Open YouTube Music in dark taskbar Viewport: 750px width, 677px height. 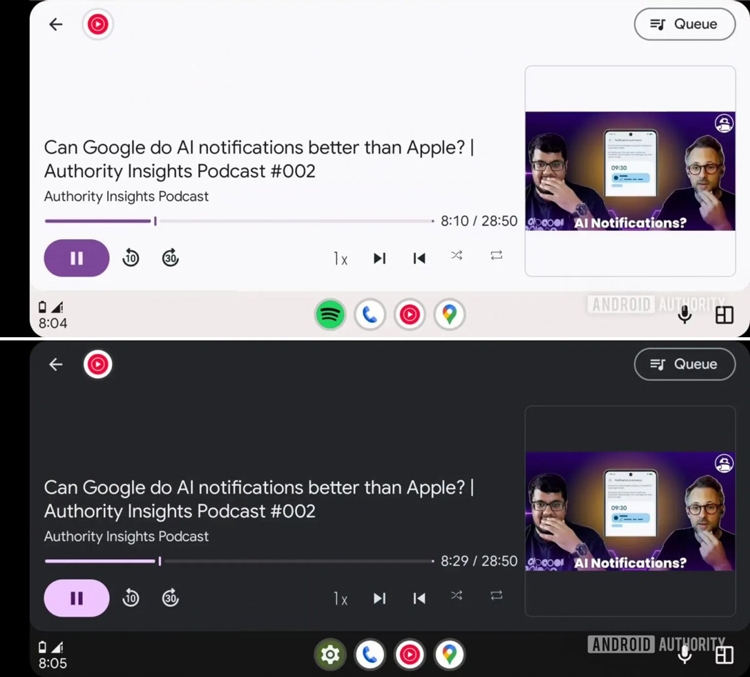click(410, 654)
